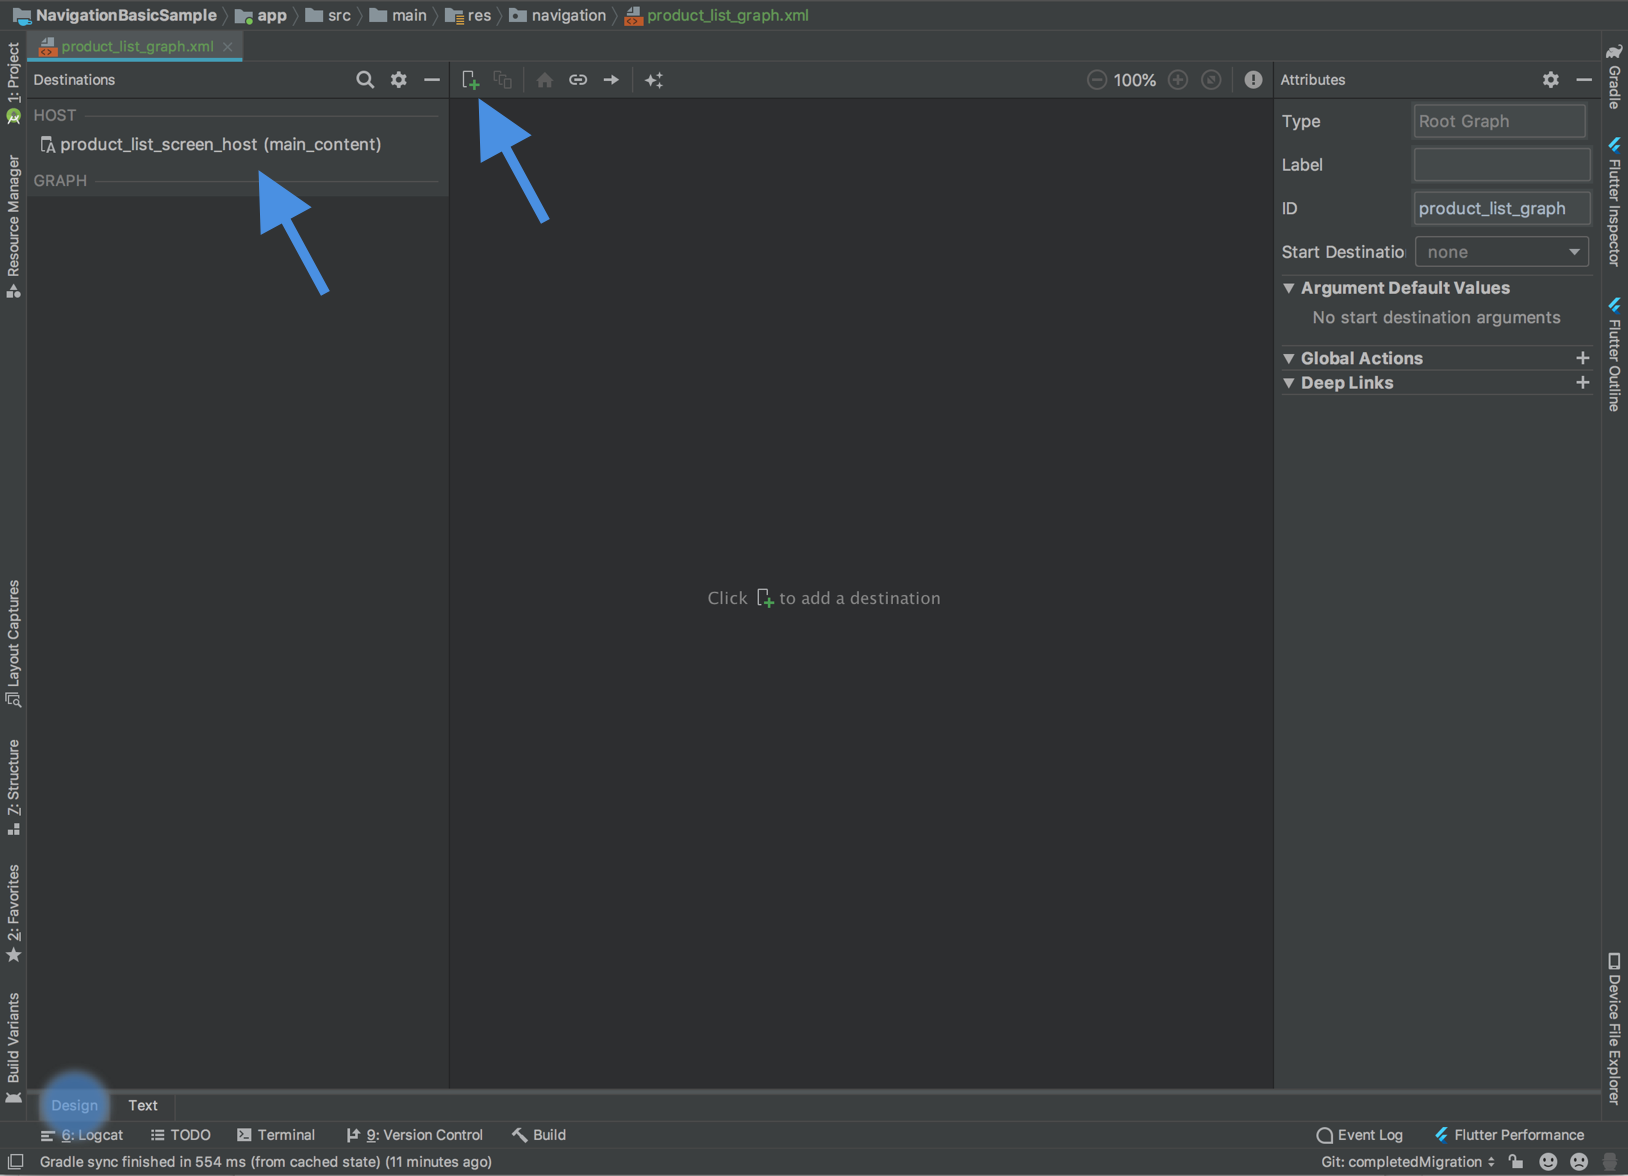Open Attributes panel gear settings
1628x1176 pixels.
pyautogui.click(x=1550, y=80)
